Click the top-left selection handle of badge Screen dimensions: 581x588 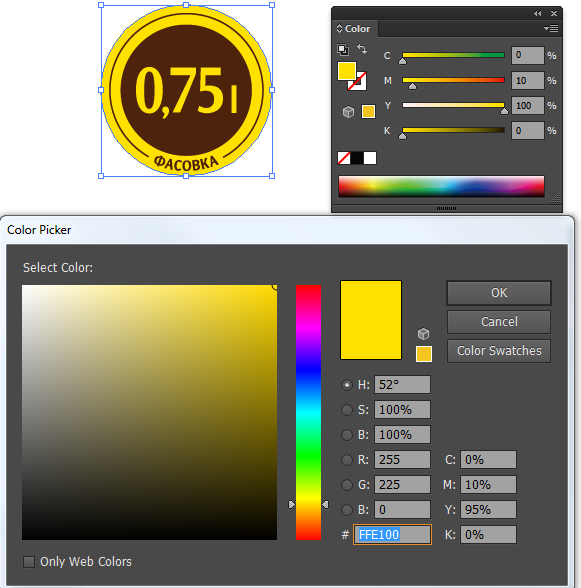click(101, 5)
